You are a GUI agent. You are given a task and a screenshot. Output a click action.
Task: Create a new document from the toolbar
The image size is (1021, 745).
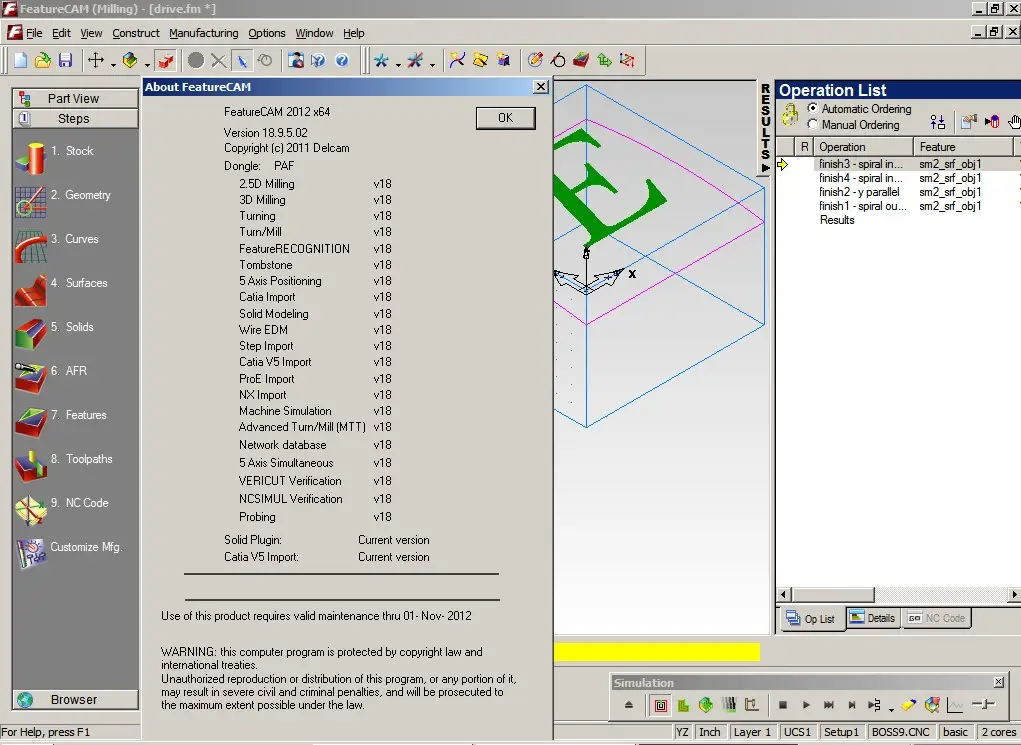coord(20,61)
